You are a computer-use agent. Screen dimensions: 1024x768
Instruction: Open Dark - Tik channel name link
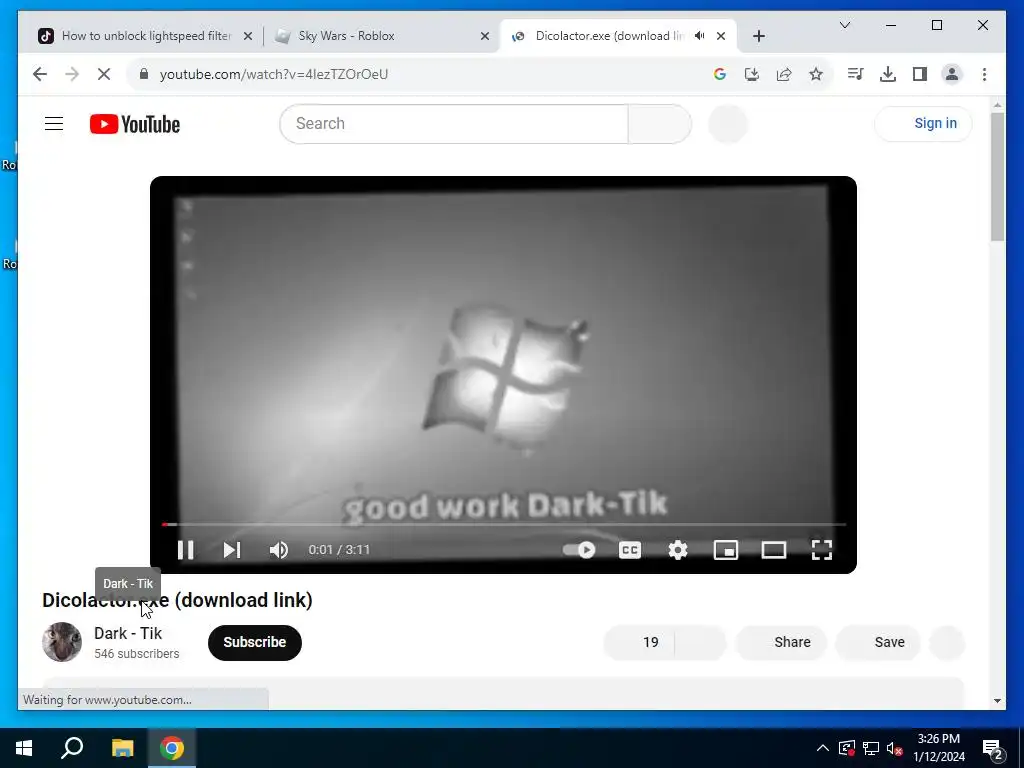128,633
